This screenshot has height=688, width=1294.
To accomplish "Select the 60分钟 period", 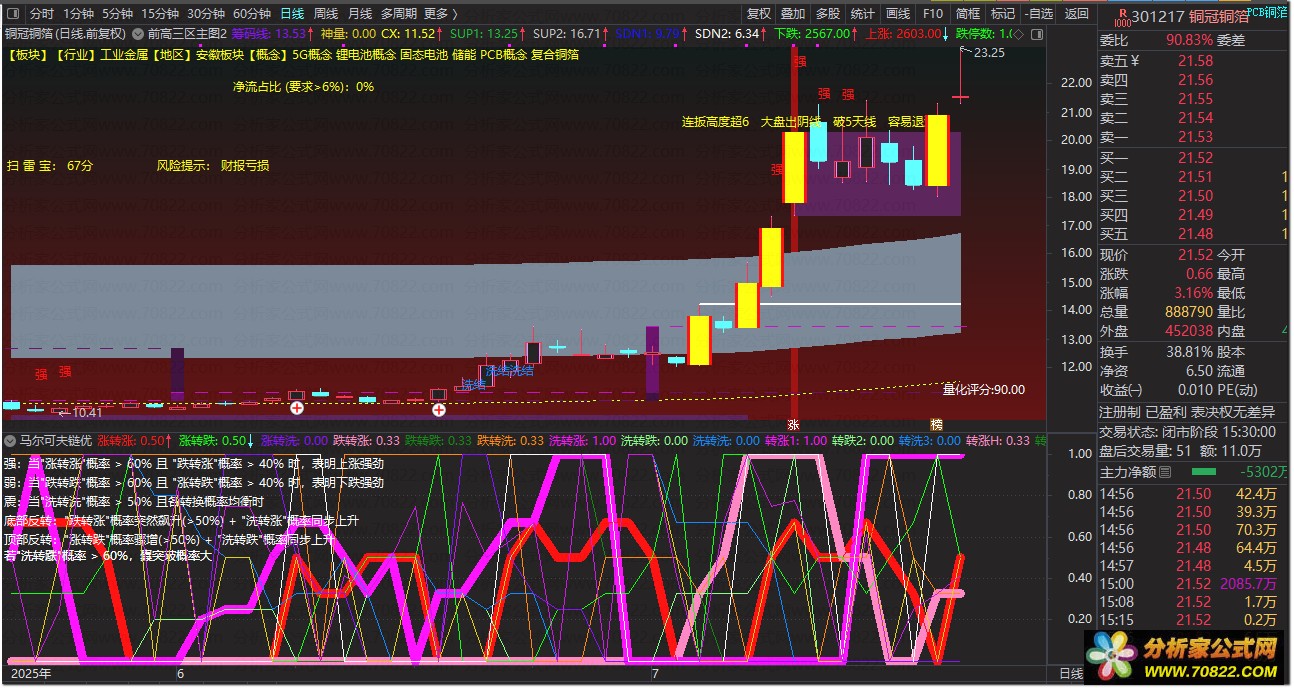I will click(252, 14).
